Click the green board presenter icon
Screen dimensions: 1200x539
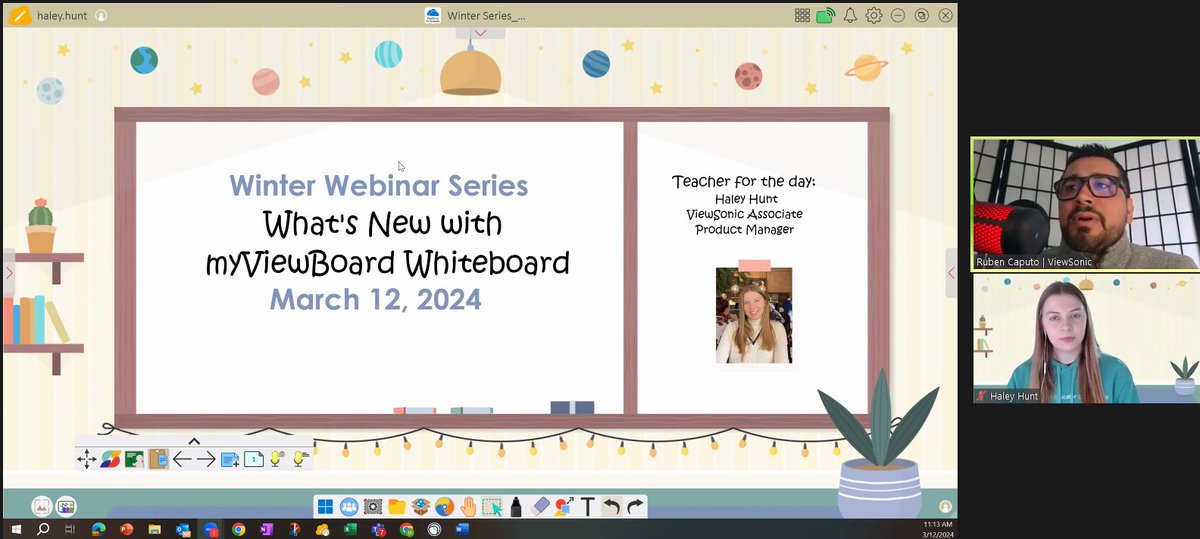(135, 459)
